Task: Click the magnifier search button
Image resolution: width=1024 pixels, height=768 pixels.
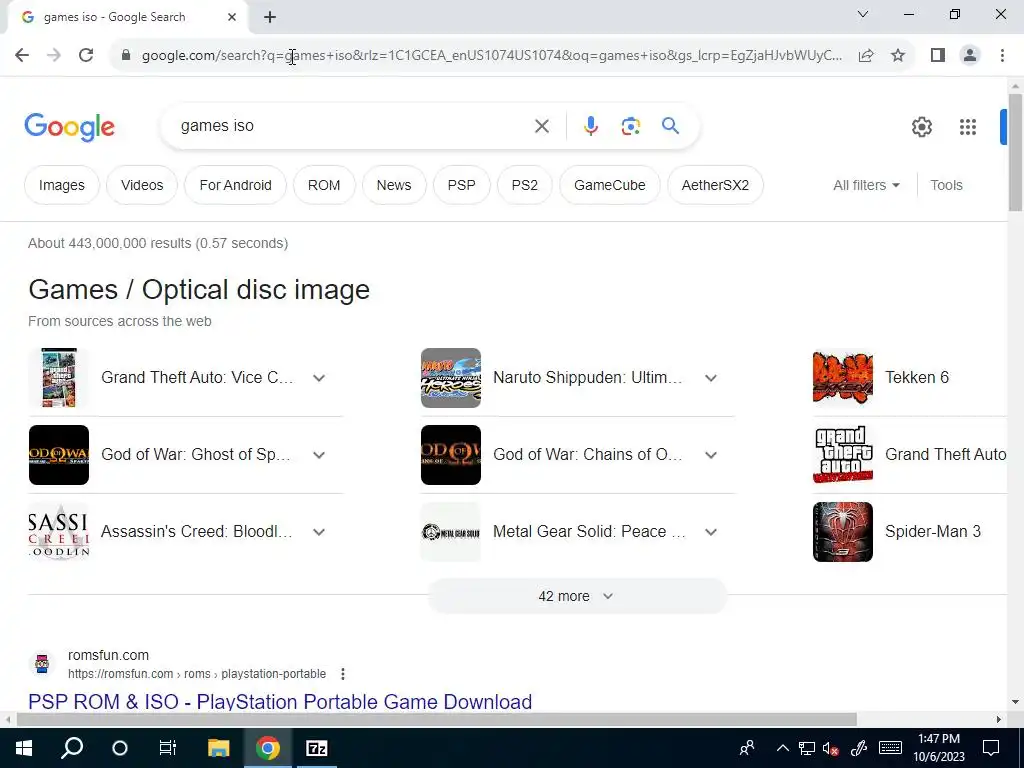Action: [x=671, y=125]
